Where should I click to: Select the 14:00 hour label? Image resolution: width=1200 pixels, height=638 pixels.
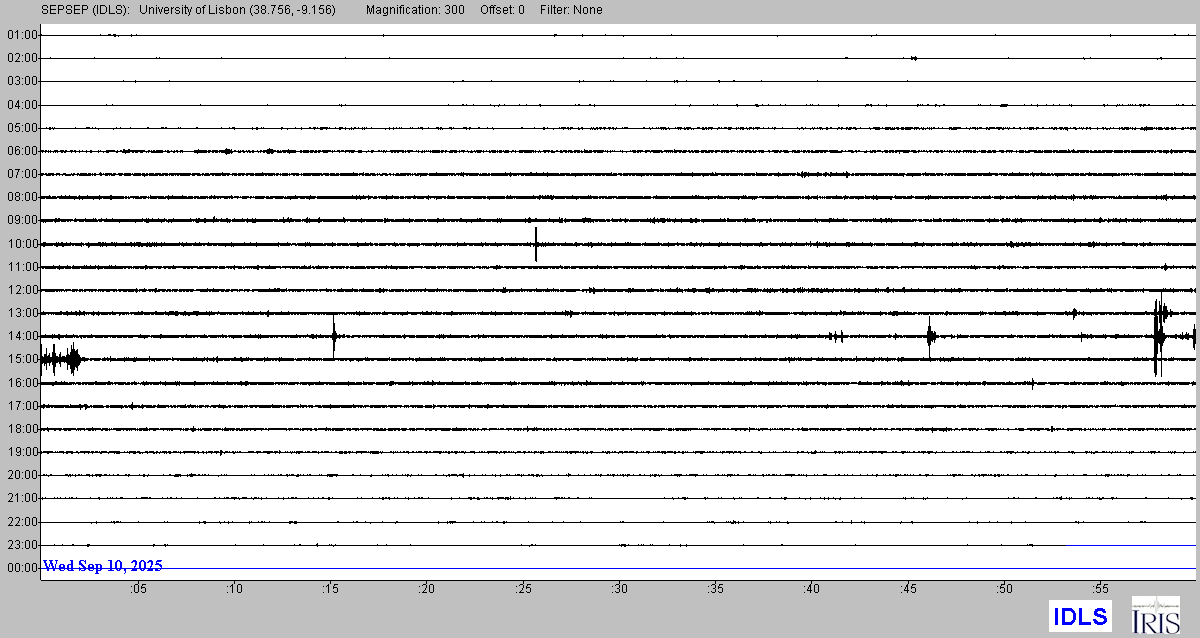pyautogui.click(x=22, y=336)
